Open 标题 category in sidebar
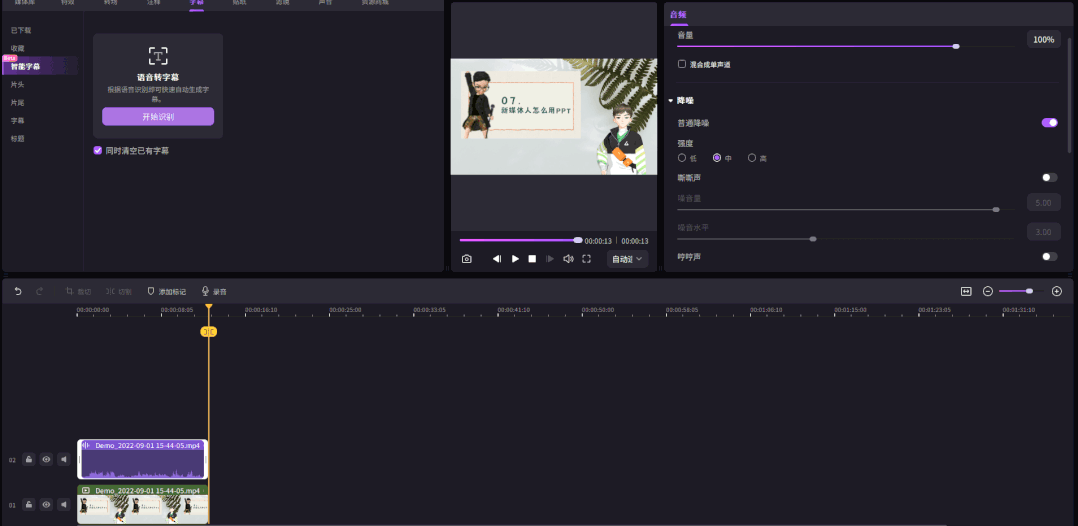Image resolution: width=1078 pixels, height=526 pixels. (17, 138)
